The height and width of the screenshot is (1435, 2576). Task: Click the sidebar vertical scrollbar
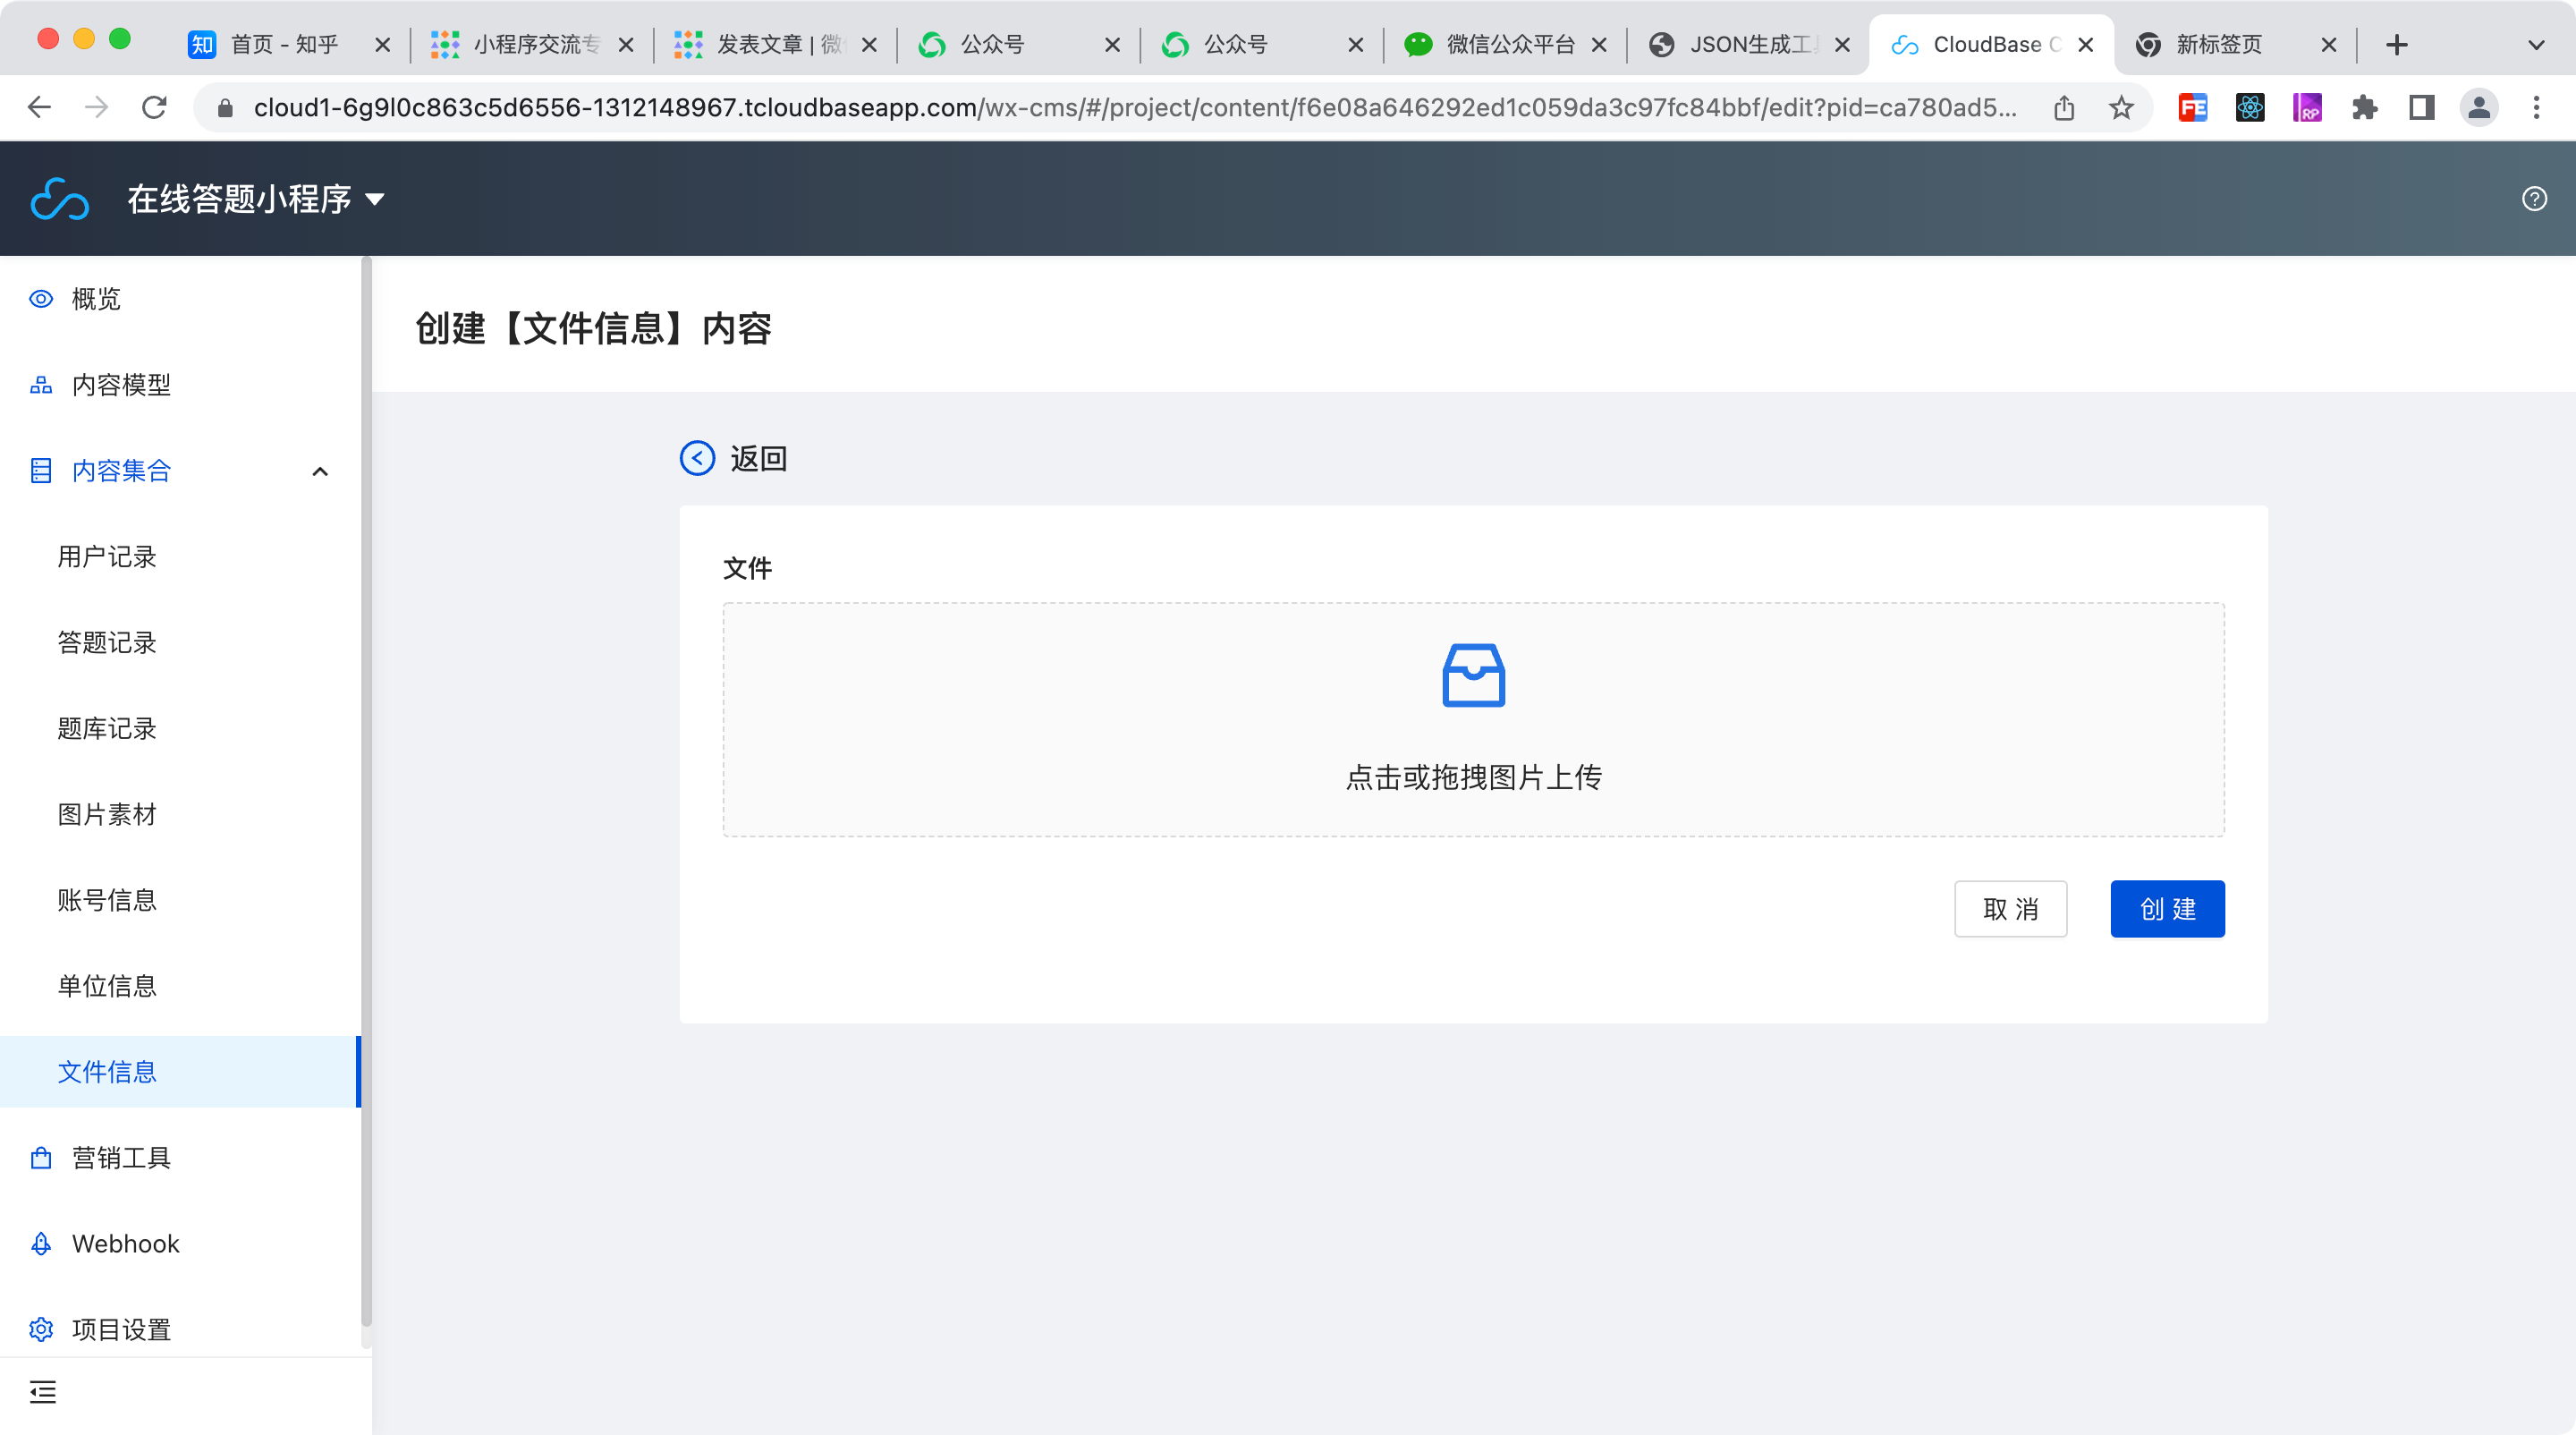tap(366, 790)
